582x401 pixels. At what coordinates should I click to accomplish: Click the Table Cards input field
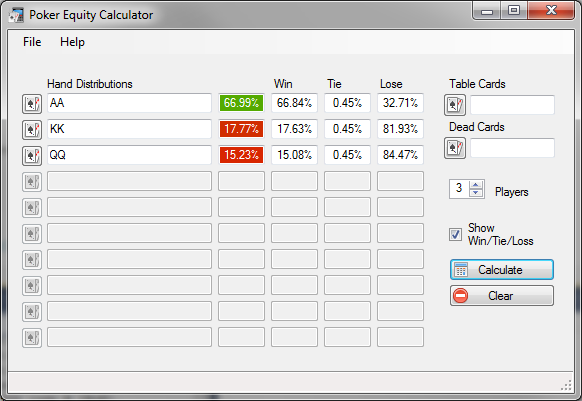coord(513,105)
